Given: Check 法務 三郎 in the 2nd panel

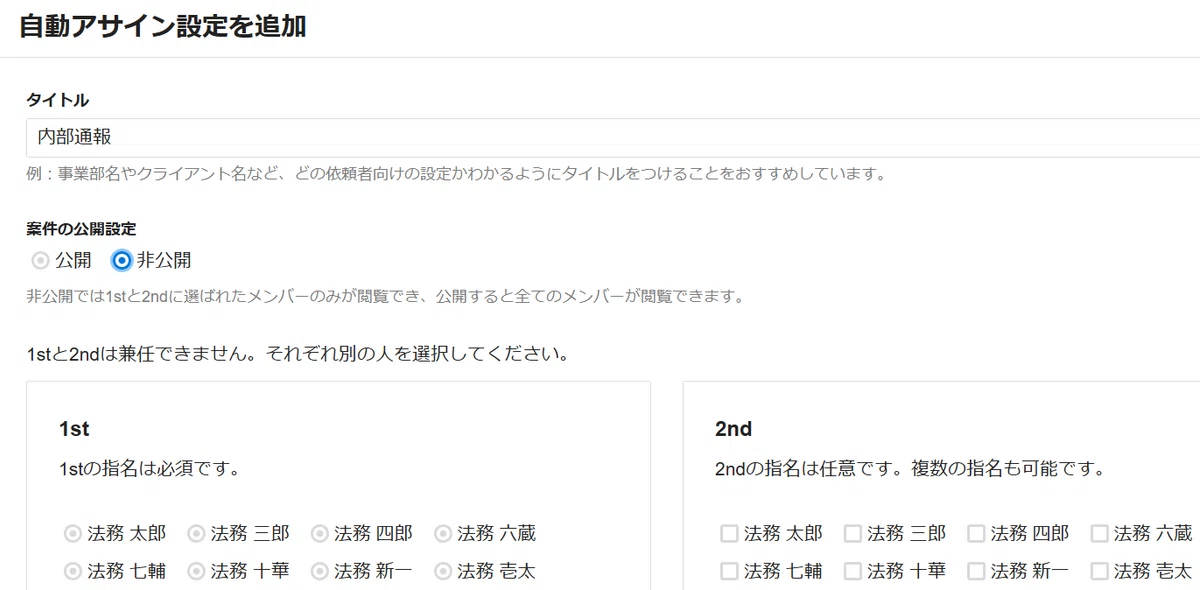Looking at the screenshot, I should click(x=853, y=534).
